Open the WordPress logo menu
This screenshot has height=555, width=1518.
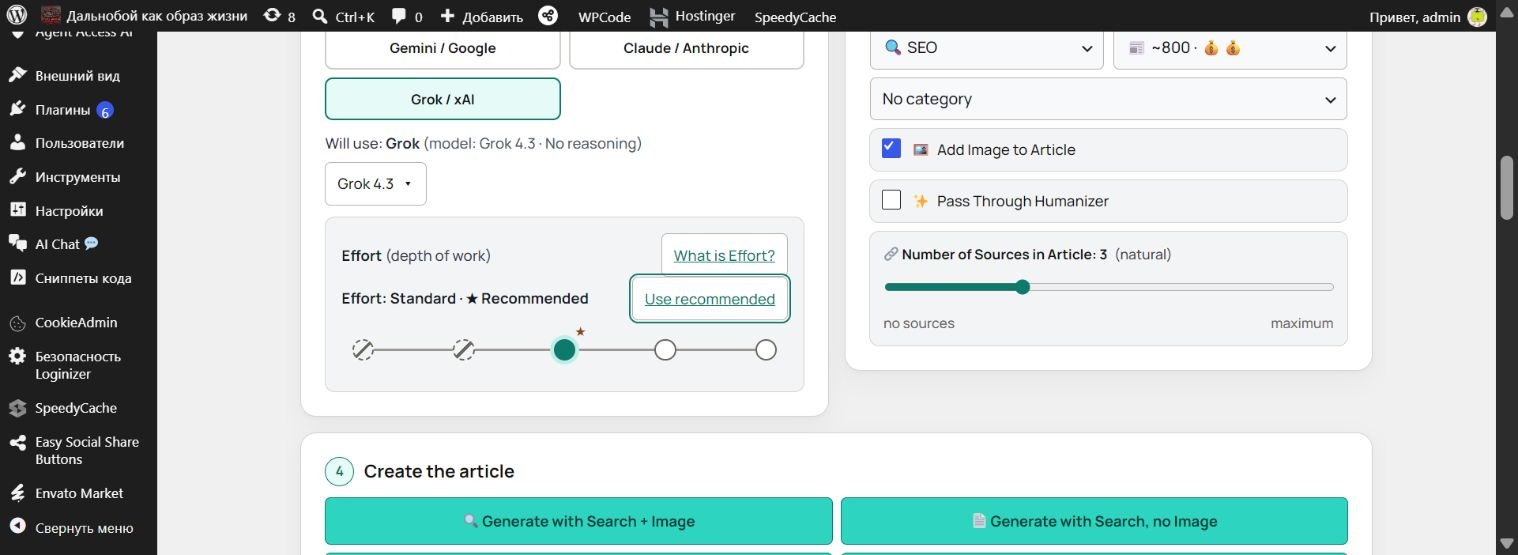(17, 16)
